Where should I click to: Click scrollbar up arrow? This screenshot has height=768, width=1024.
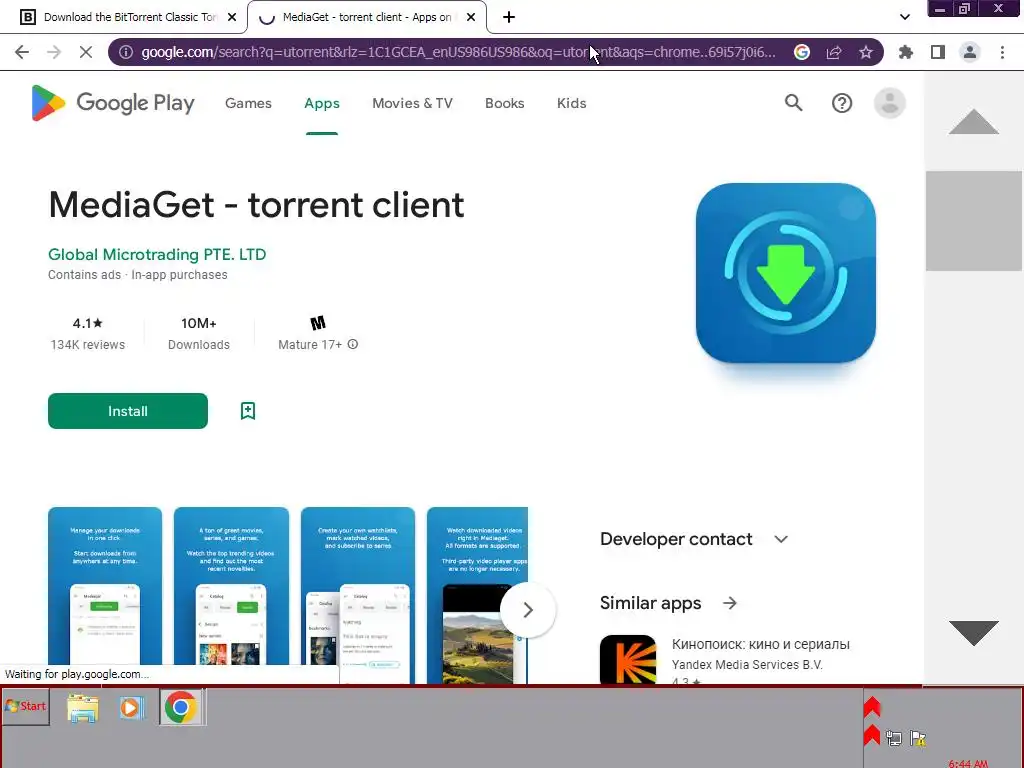[973, 121]
